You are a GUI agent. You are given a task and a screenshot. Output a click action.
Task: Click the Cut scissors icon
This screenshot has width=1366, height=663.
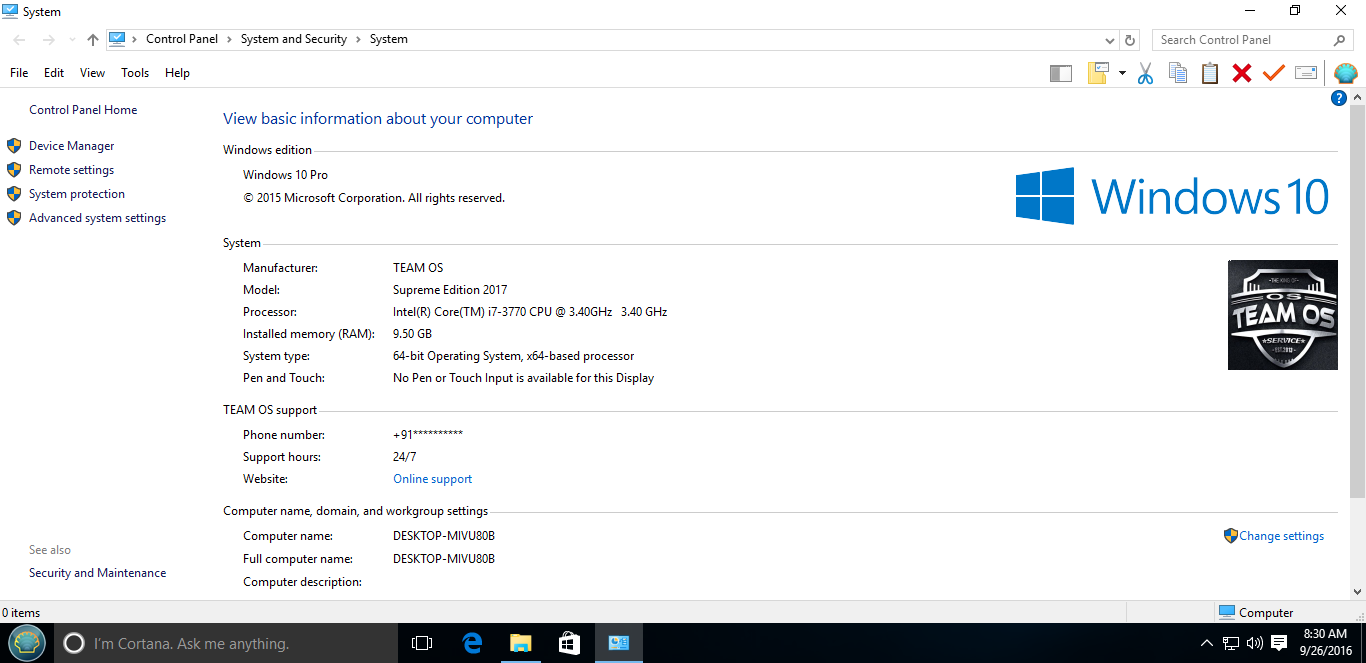[x=1146, y=73]
